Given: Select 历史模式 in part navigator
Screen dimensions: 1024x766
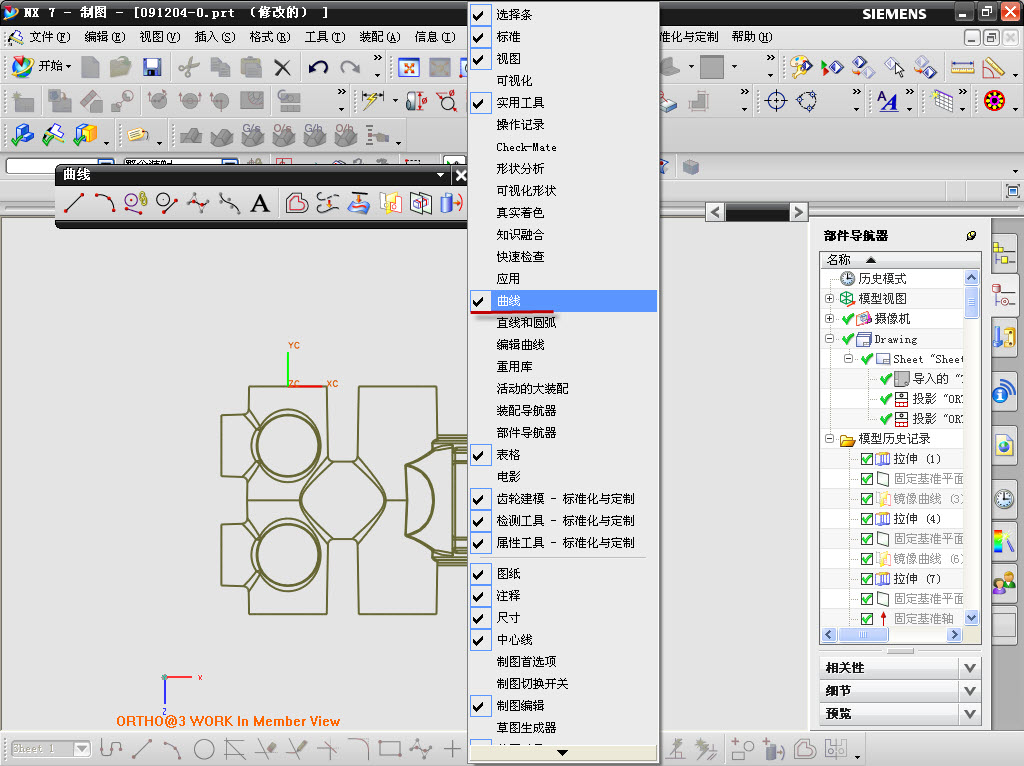Looking at the screenshot, I should [882, 279].
